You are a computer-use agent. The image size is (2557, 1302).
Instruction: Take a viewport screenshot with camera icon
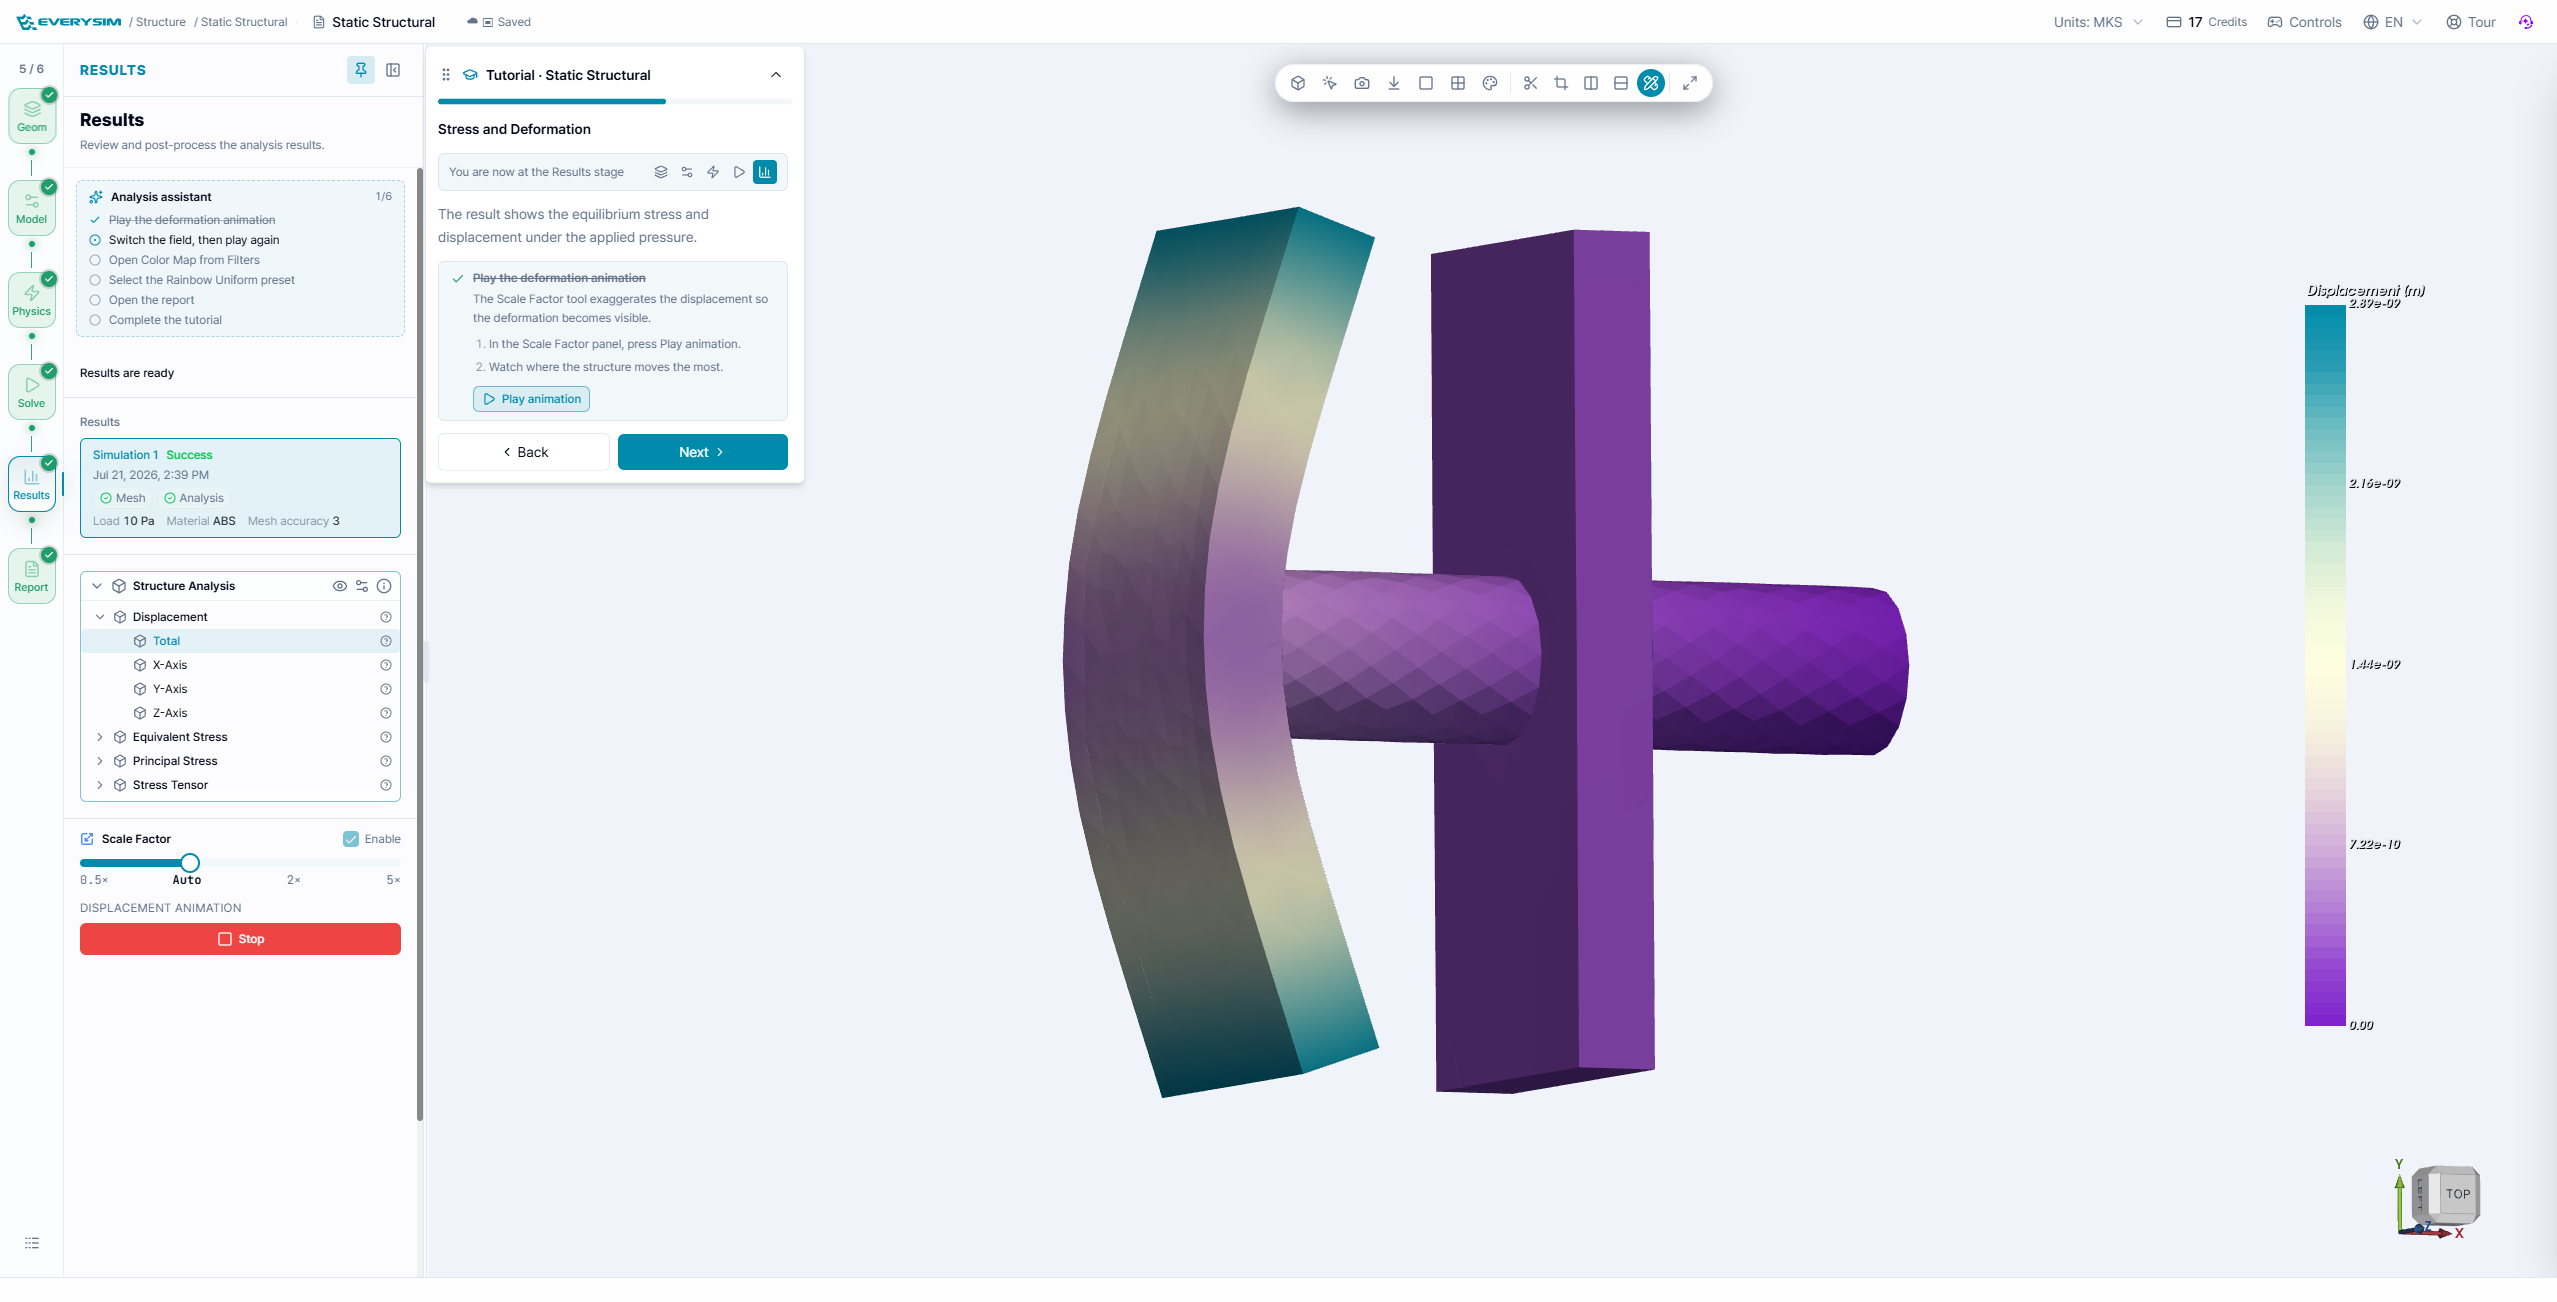coord(1361,83)
